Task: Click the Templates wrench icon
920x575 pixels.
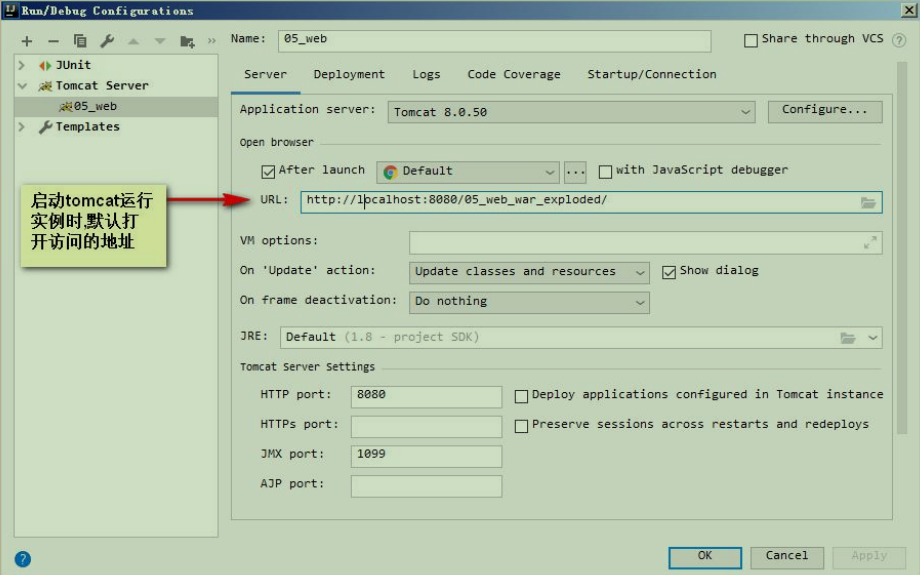Action: click(45, 127)
